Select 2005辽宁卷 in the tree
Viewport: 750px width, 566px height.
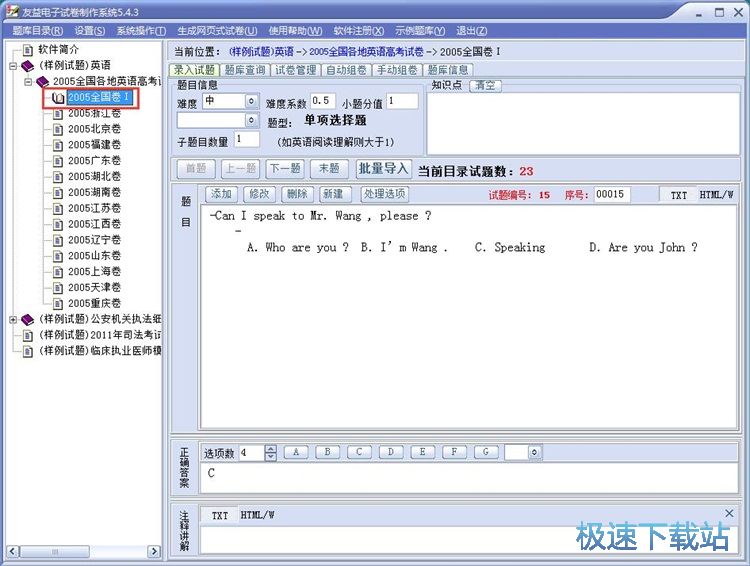94,240
